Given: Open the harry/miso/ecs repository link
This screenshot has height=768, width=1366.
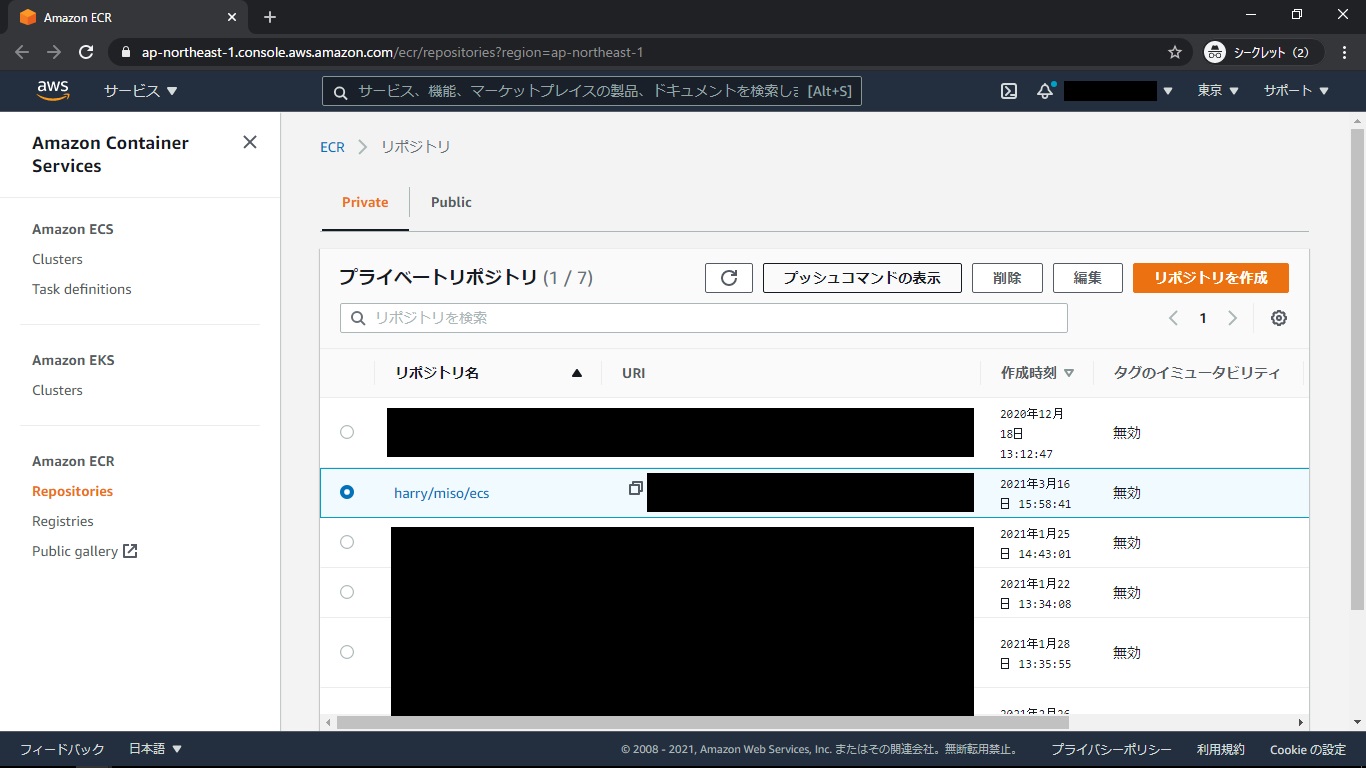Looking at the screenshot, I should click(x=442, y=493).
